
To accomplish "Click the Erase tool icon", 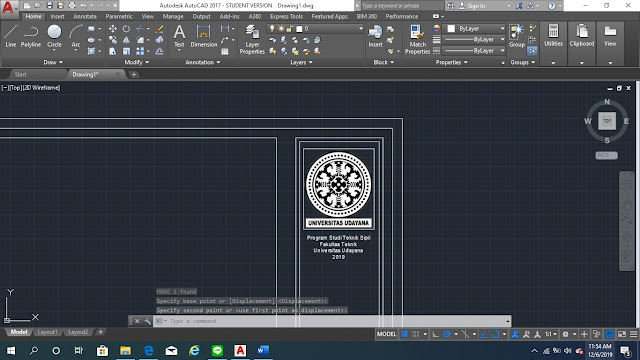I will click(x=160, y=29).
